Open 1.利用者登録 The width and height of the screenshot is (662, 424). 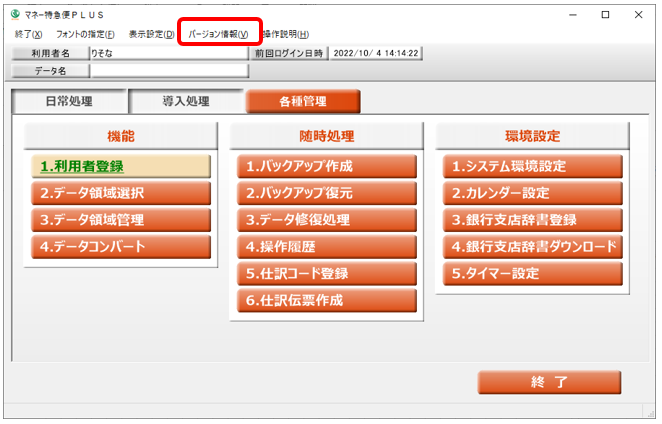[121, 166]
